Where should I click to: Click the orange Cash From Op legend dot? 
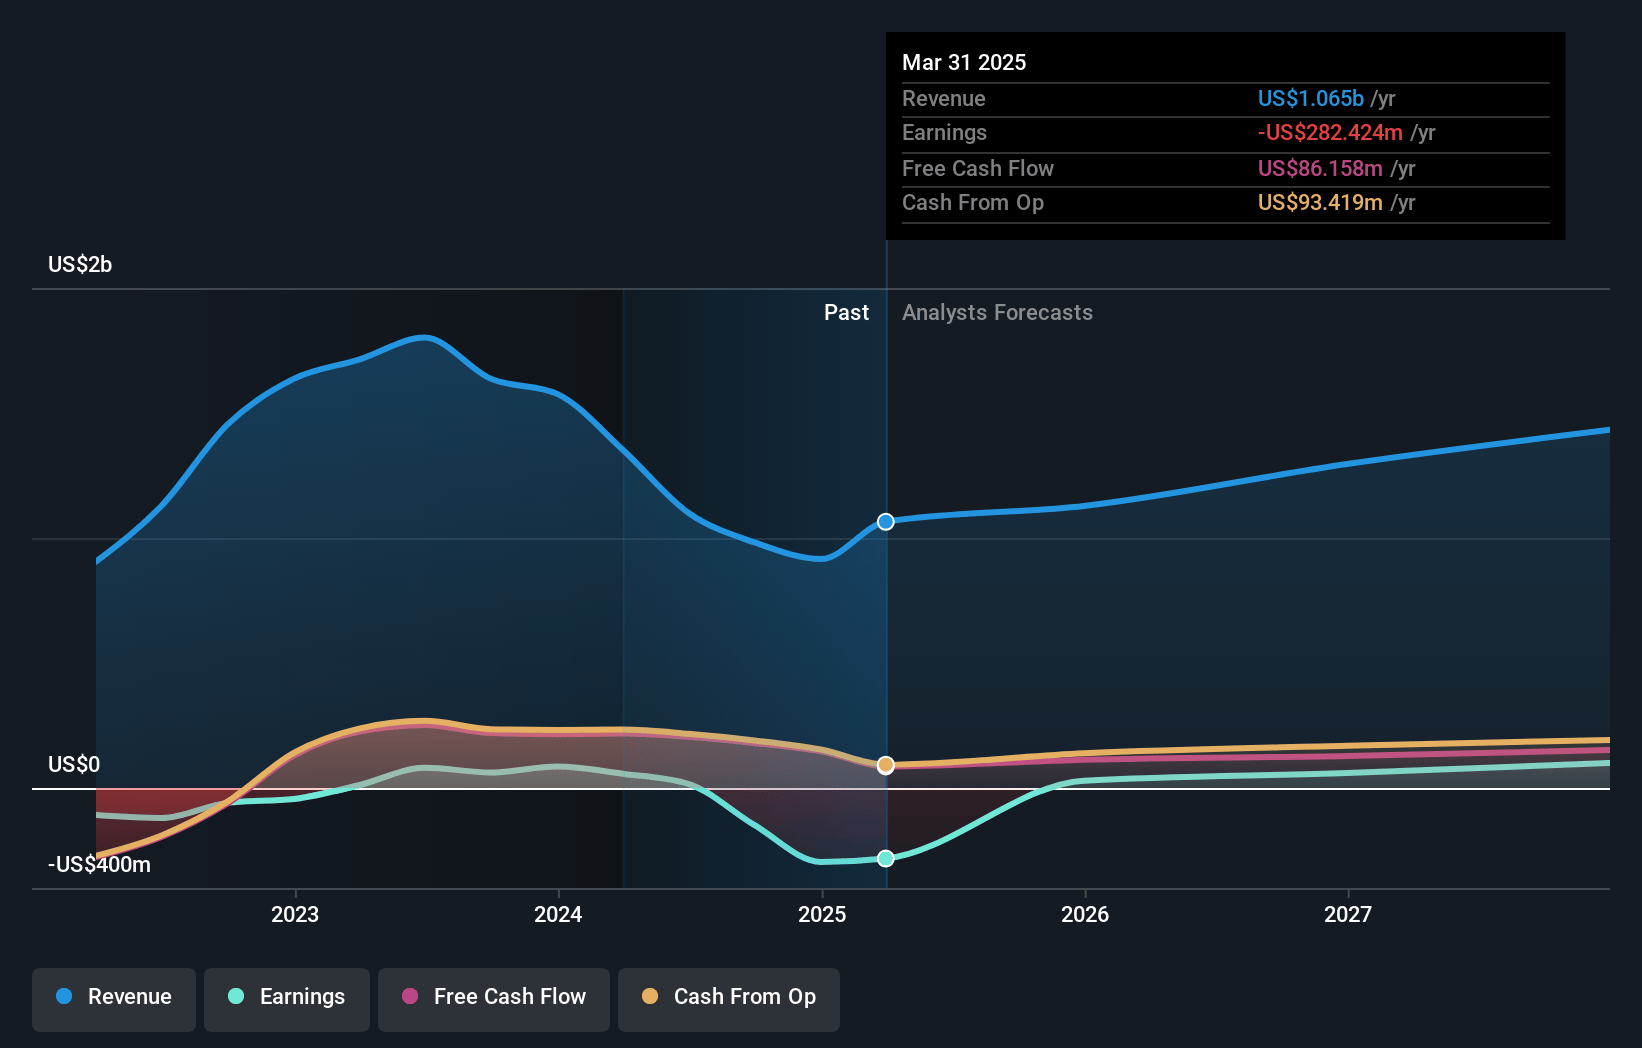click(x=650, y=996)
